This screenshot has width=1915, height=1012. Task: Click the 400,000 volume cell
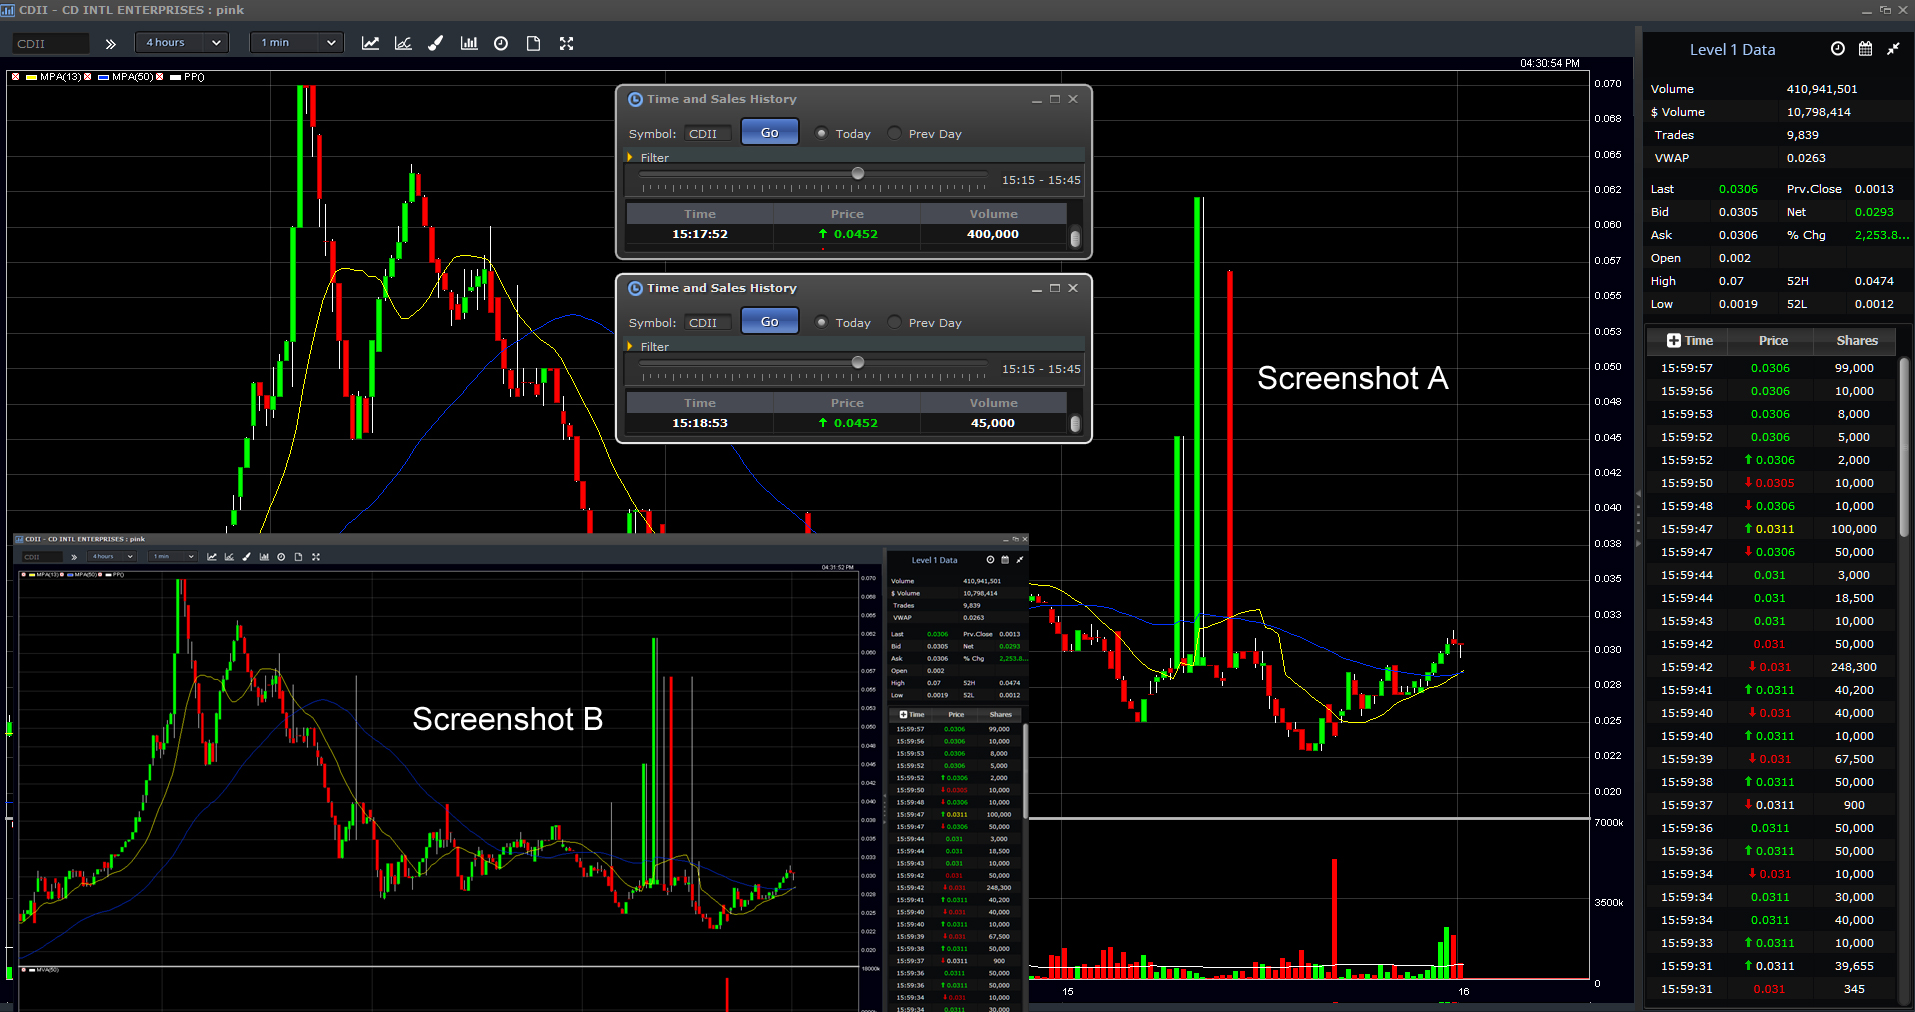pyautogui.click(x=993, y=234)
